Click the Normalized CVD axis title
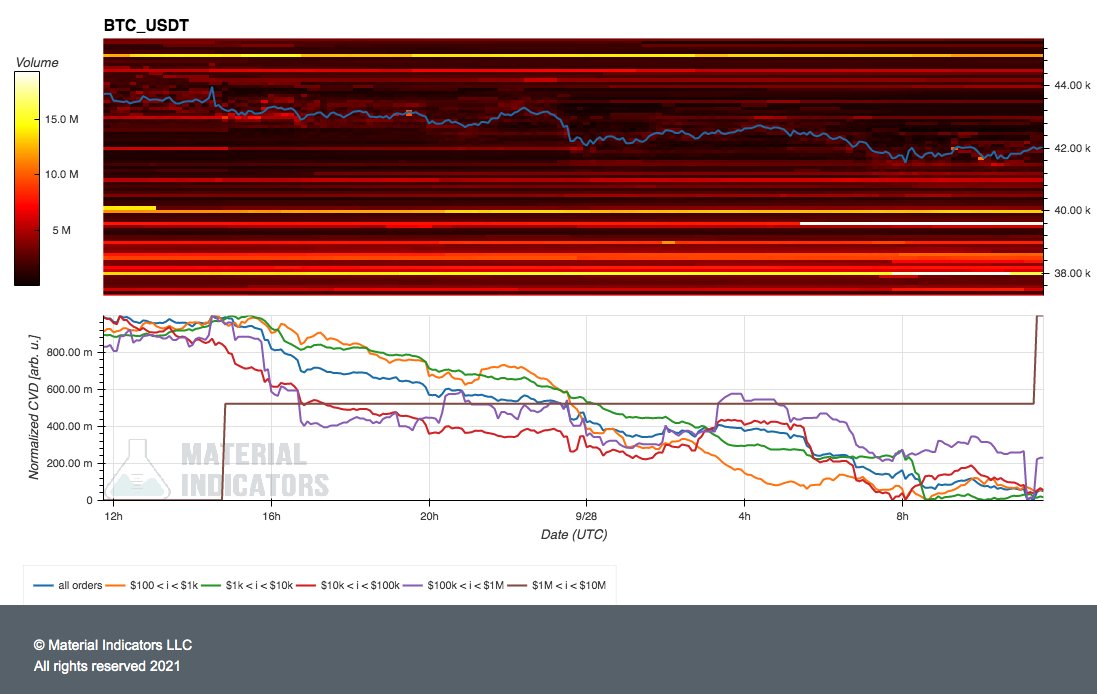Screen dimensions: 1097x694 click(34, 407)
